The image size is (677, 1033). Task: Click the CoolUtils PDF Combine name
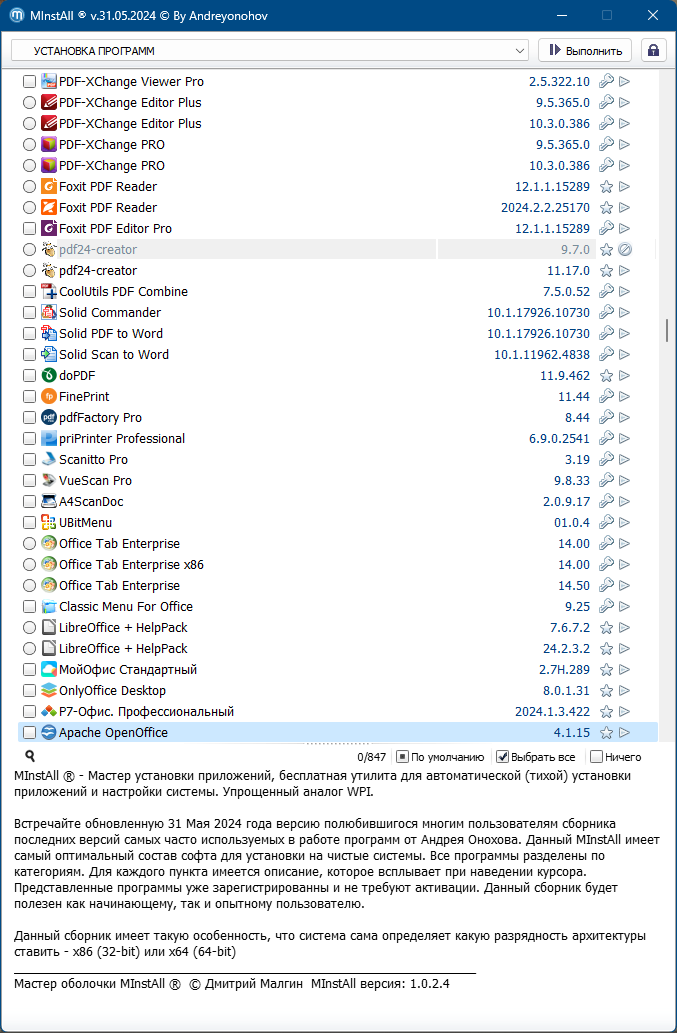pos(123,291)
